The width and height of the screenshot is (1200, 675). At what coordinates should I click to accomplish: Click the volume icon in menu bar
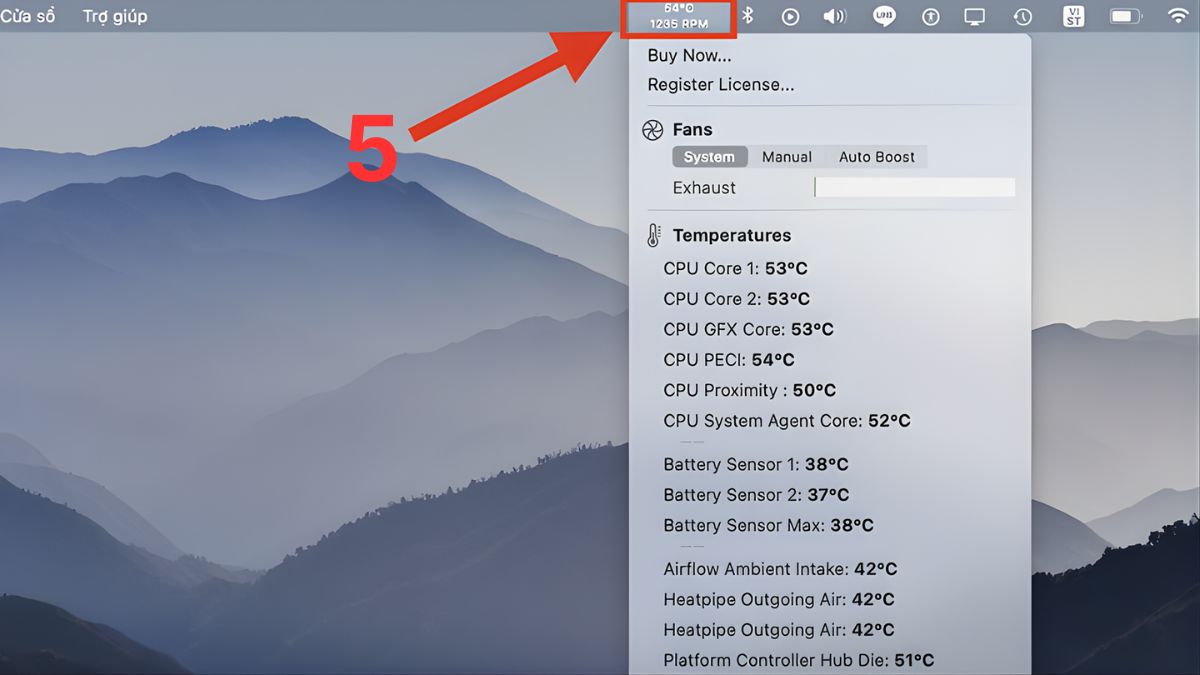pos(834,16)
